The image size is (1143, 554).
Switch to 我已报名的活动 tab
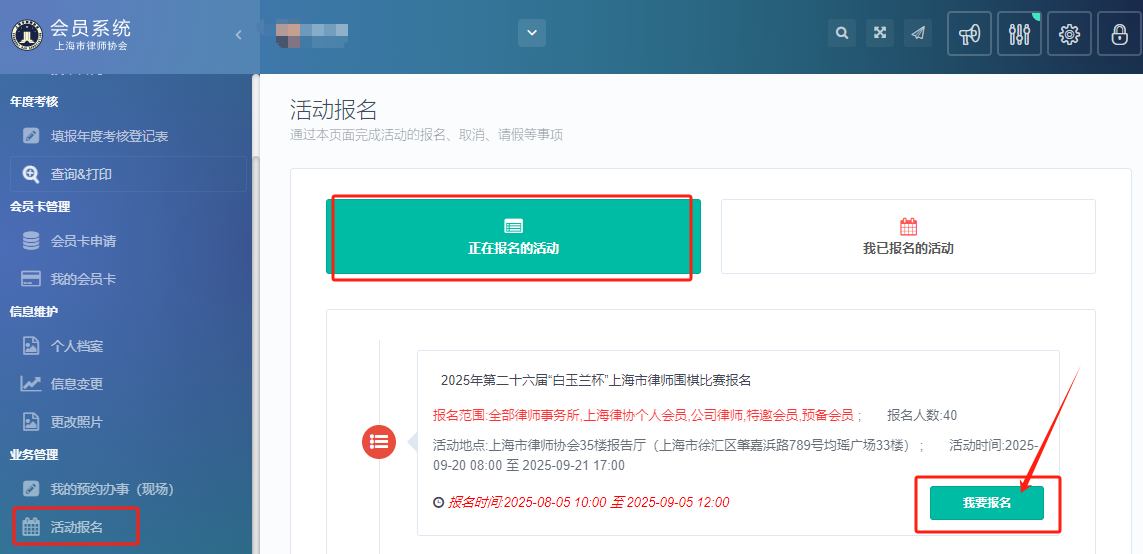coord(908,237)
